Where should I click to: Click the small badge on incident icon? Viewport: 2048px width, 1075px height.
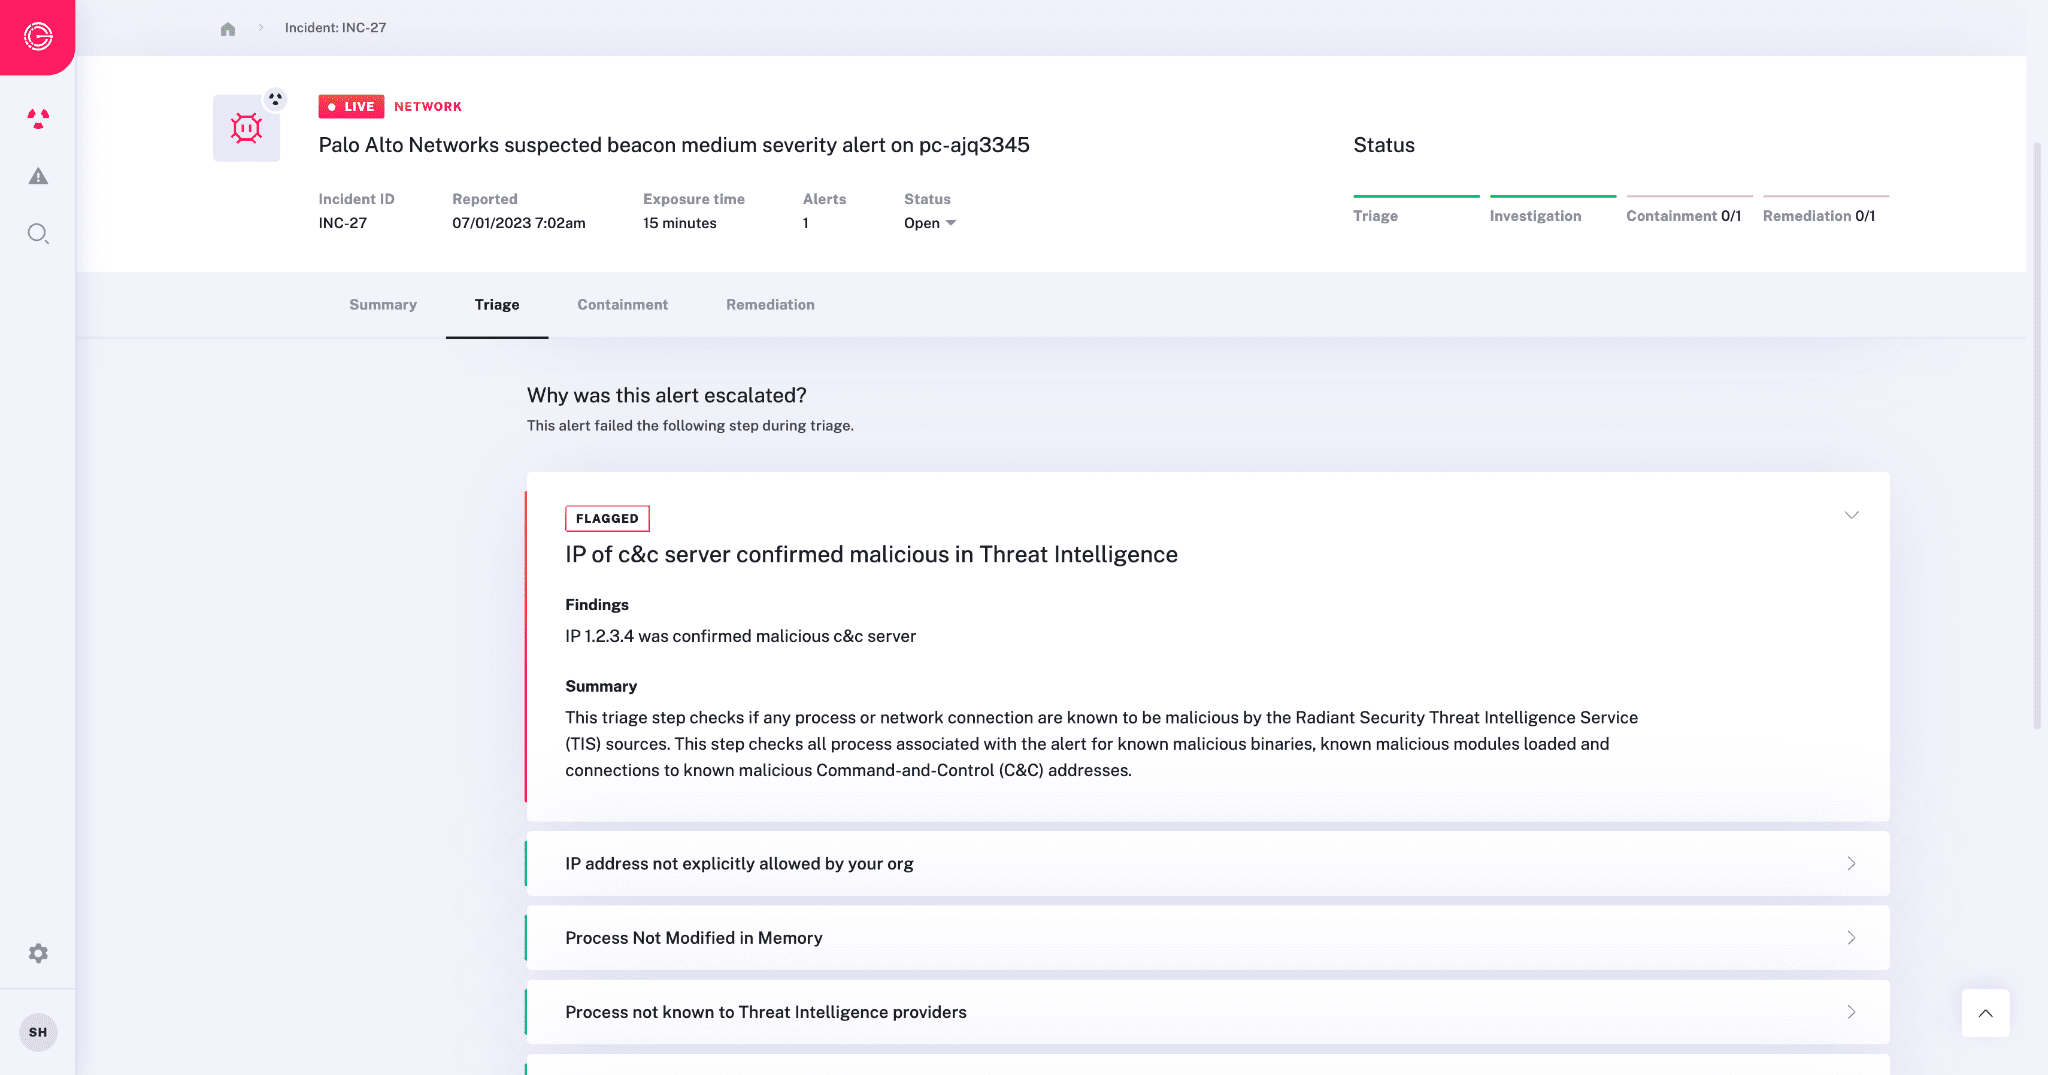(275, 99)
